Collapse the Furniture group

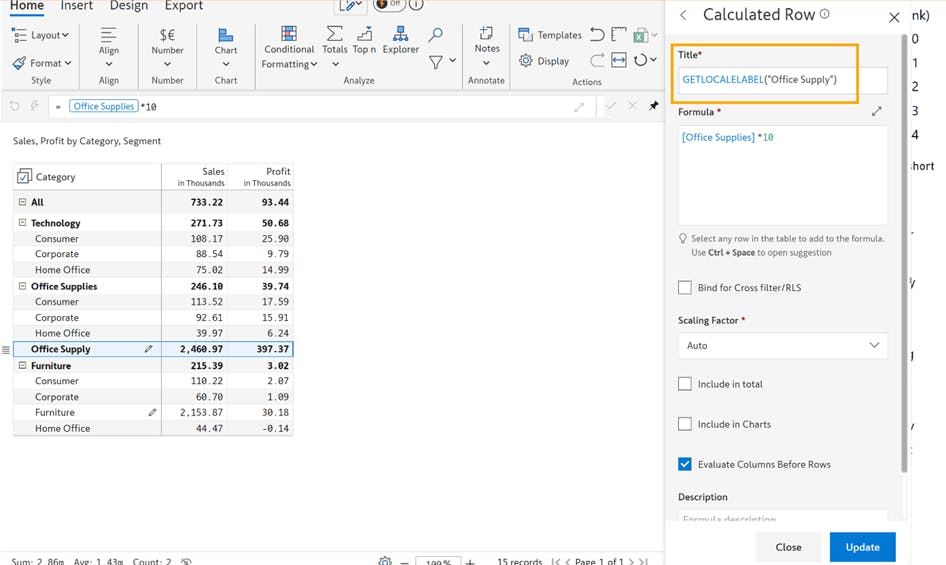(22, 365)
